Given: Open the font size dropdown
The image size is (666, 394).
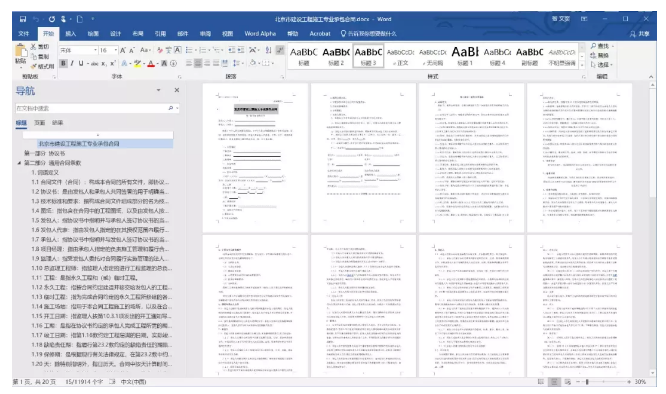Looking at the screenshot, I should point(116,50).
